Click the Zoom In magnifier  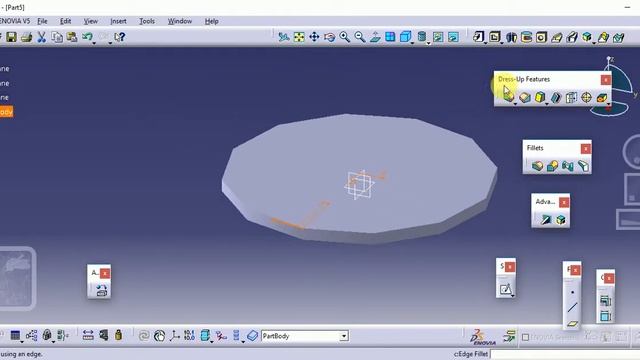click(x=345, y=37)
